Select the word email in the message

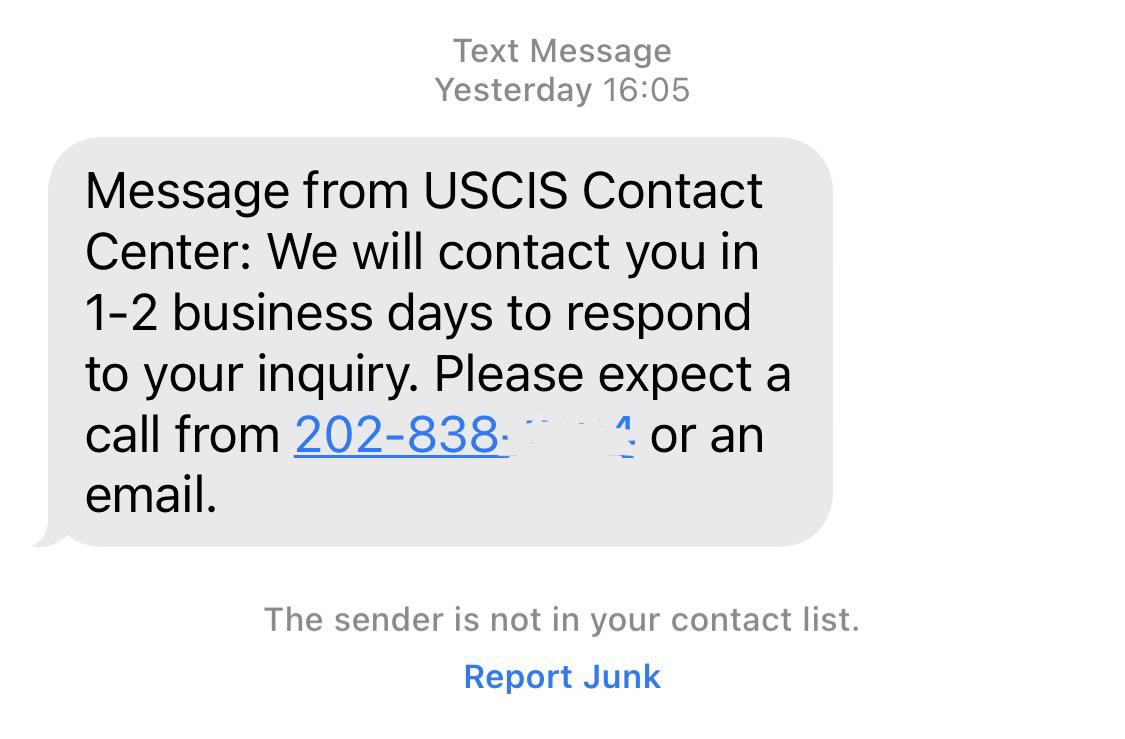(x=152, y=495)
